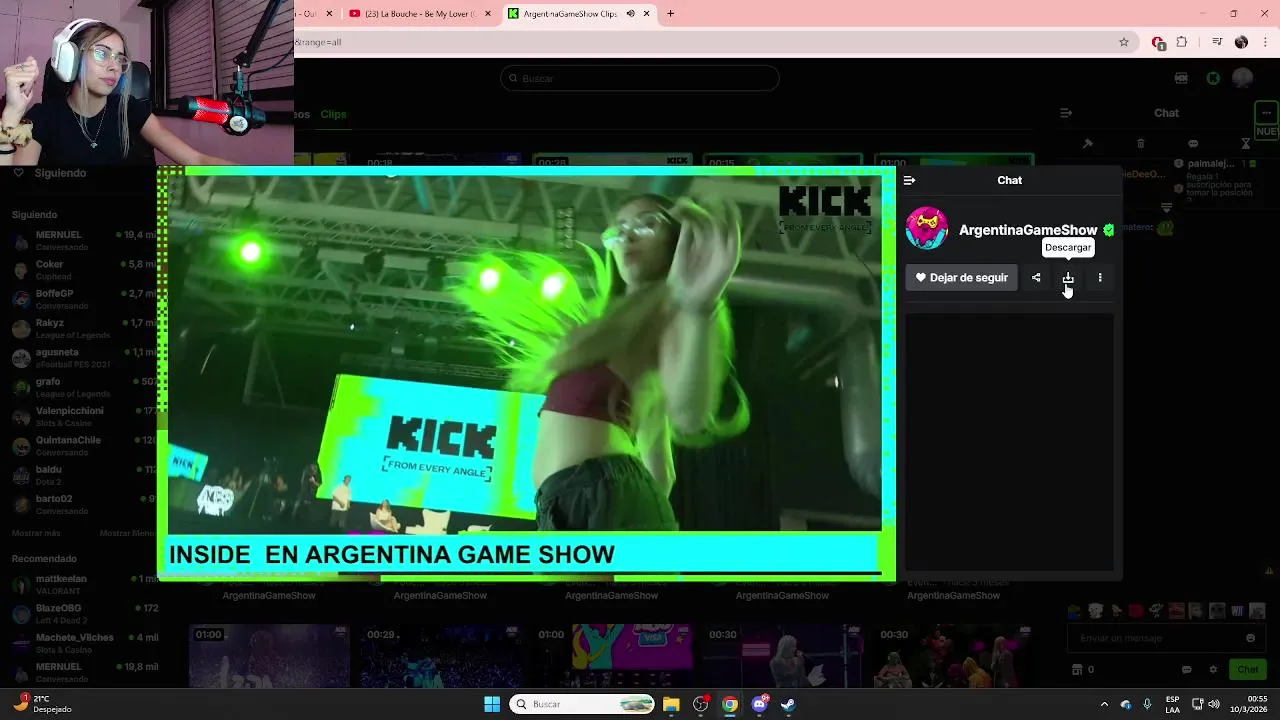Open ArgentinaGameShow channel name in clip panel

point(1028,230)
